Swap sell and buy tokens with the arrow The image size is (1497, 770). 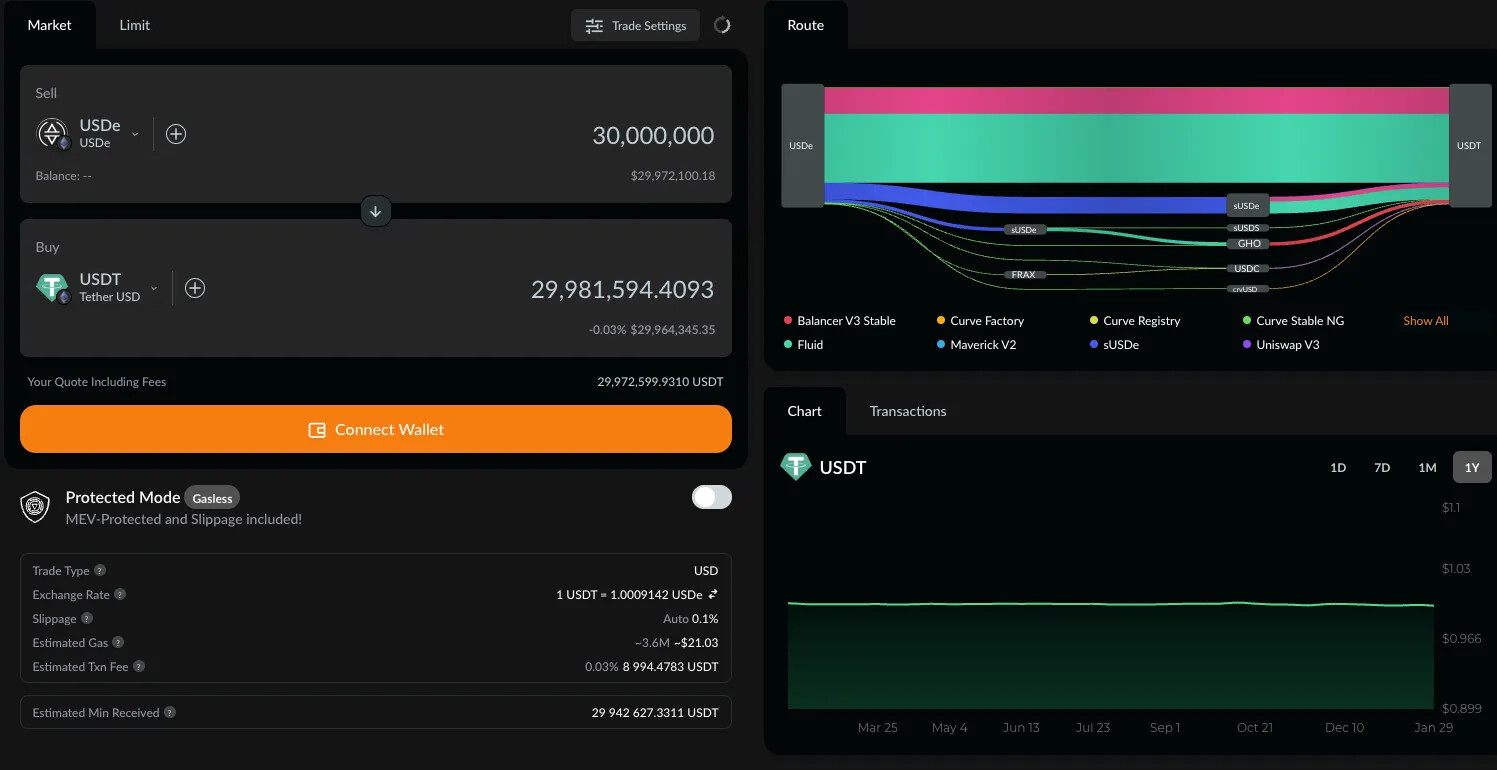(x=376, y=211)
